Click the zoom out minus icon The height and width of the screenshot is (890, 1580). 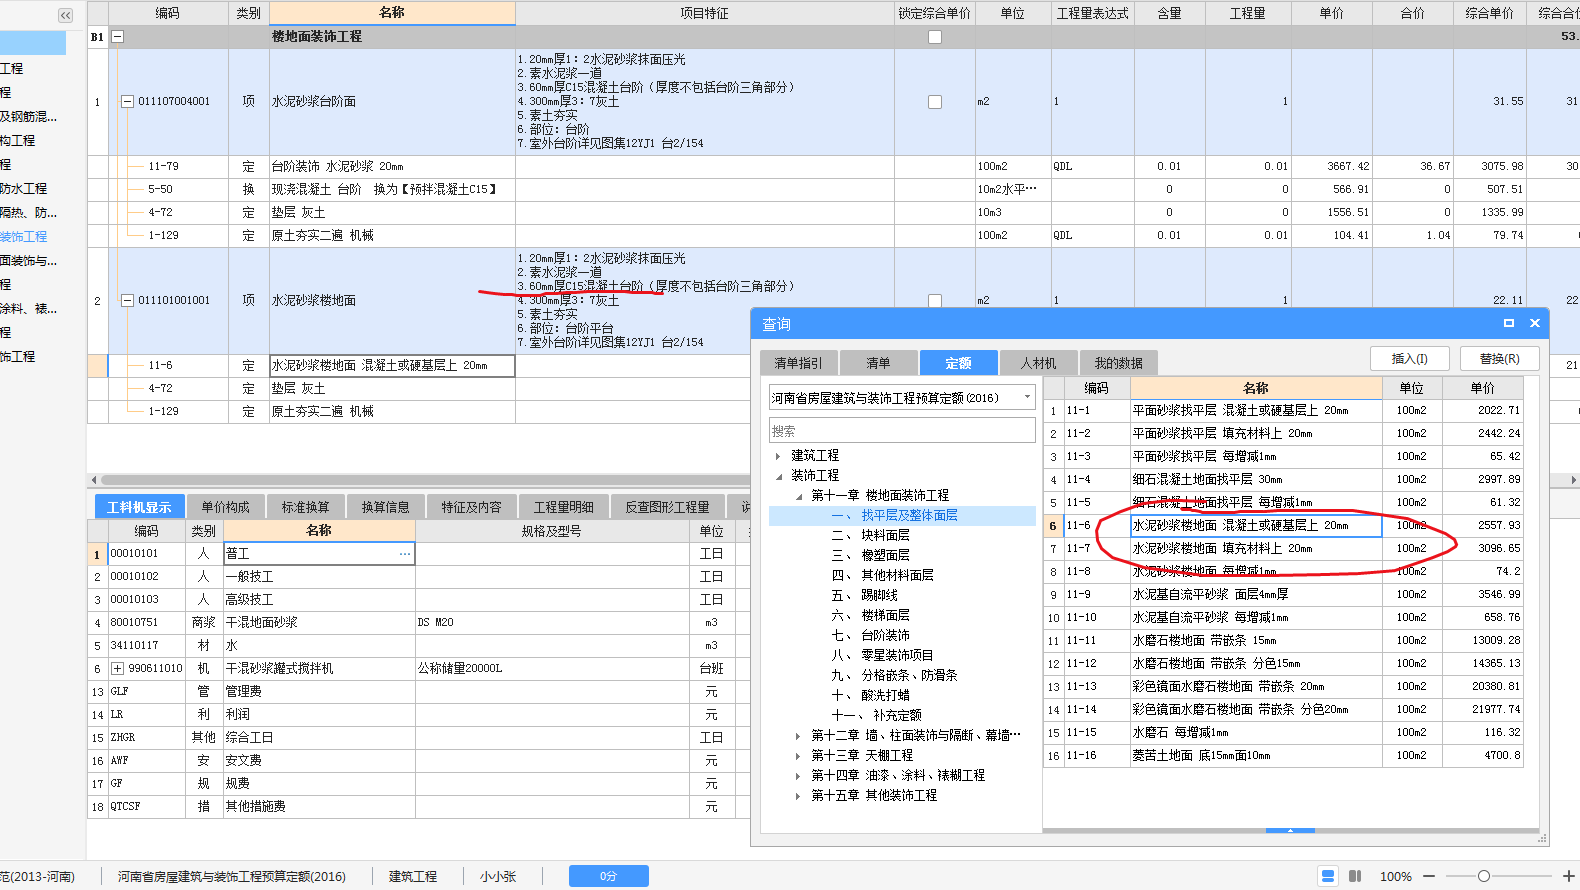point(1429,876)
